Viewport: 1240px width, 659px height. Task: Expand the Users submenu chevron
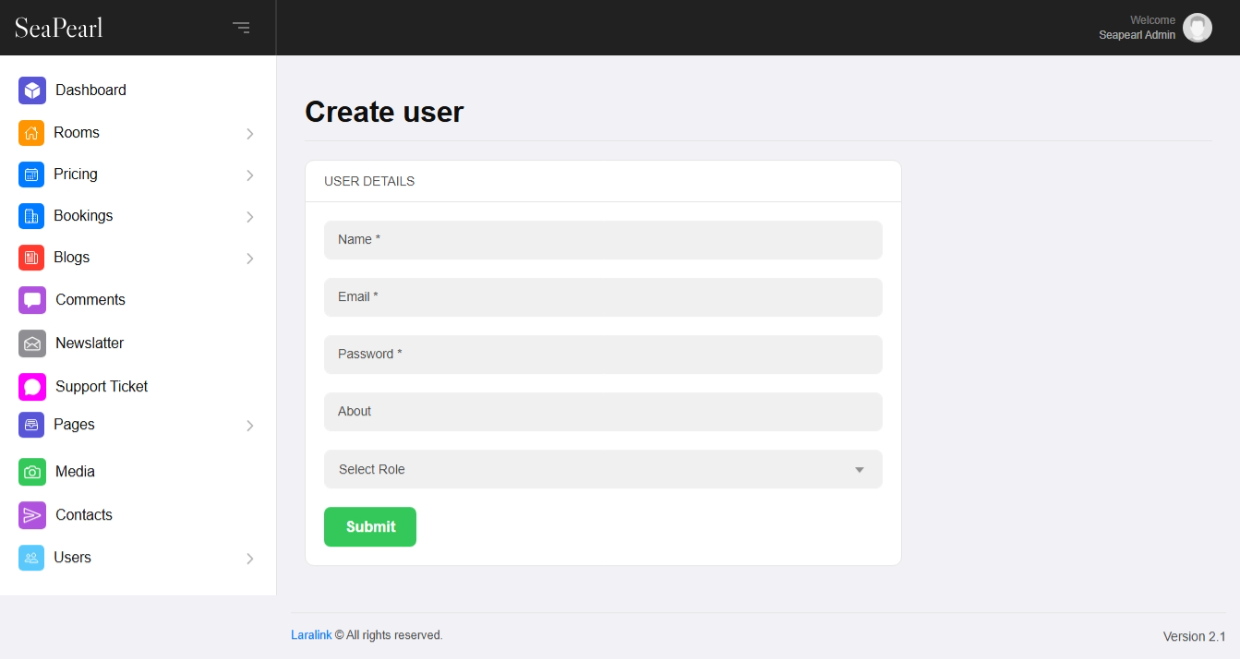click(x=250, y=559)
